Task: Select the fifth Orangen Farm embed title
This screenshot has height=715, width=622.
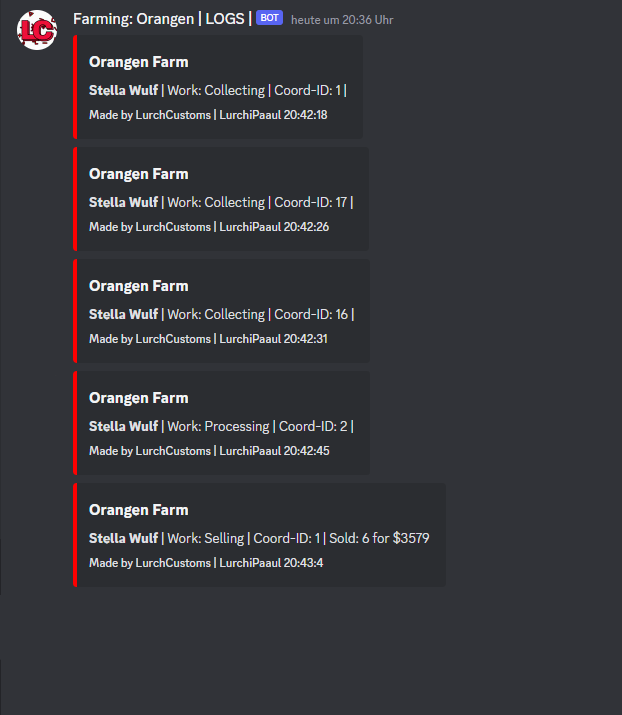Action: [139, 510]
